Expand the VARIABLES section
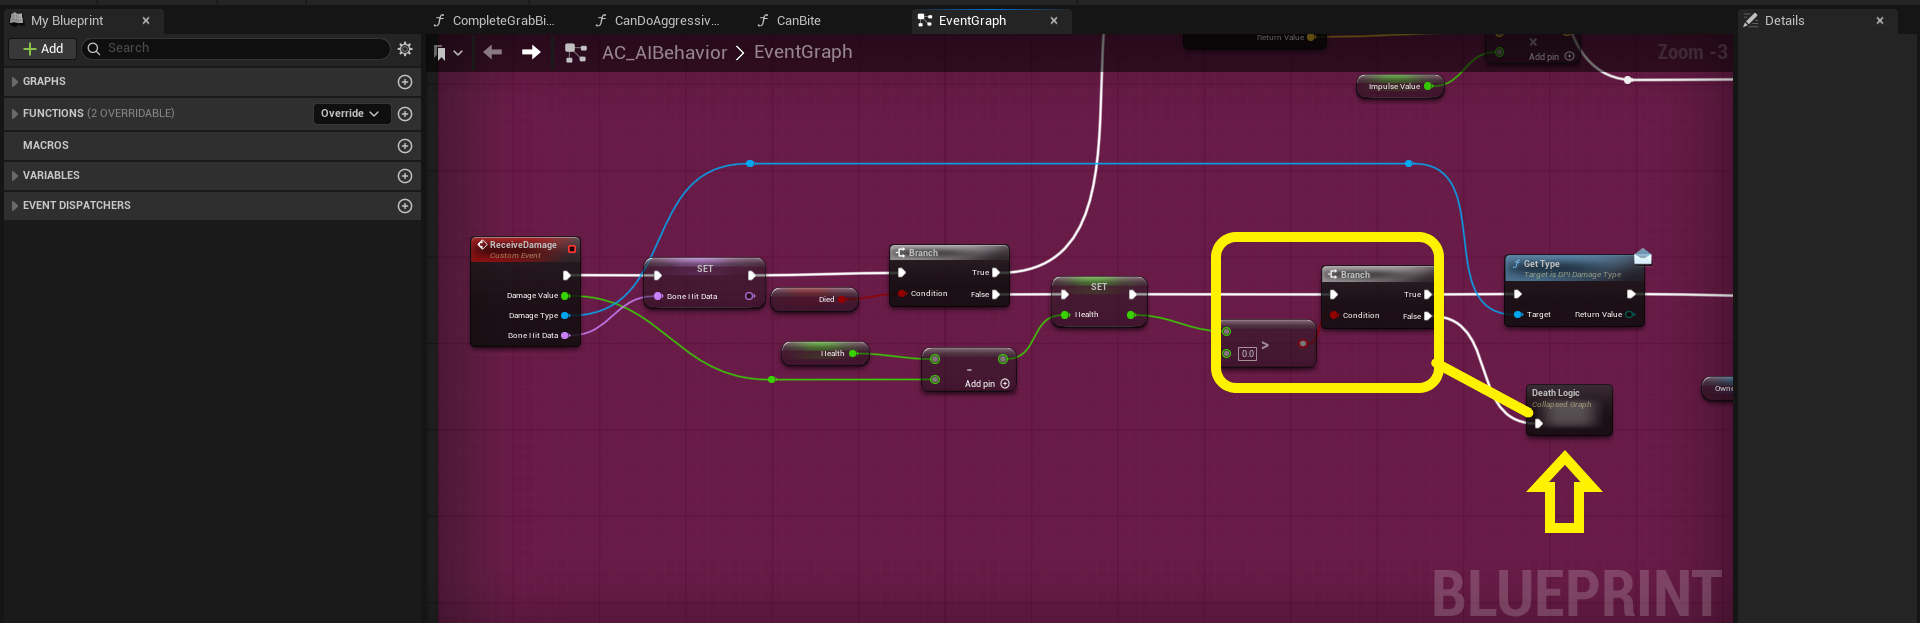Screen dimensions: 1920x623 pos(15,176)
